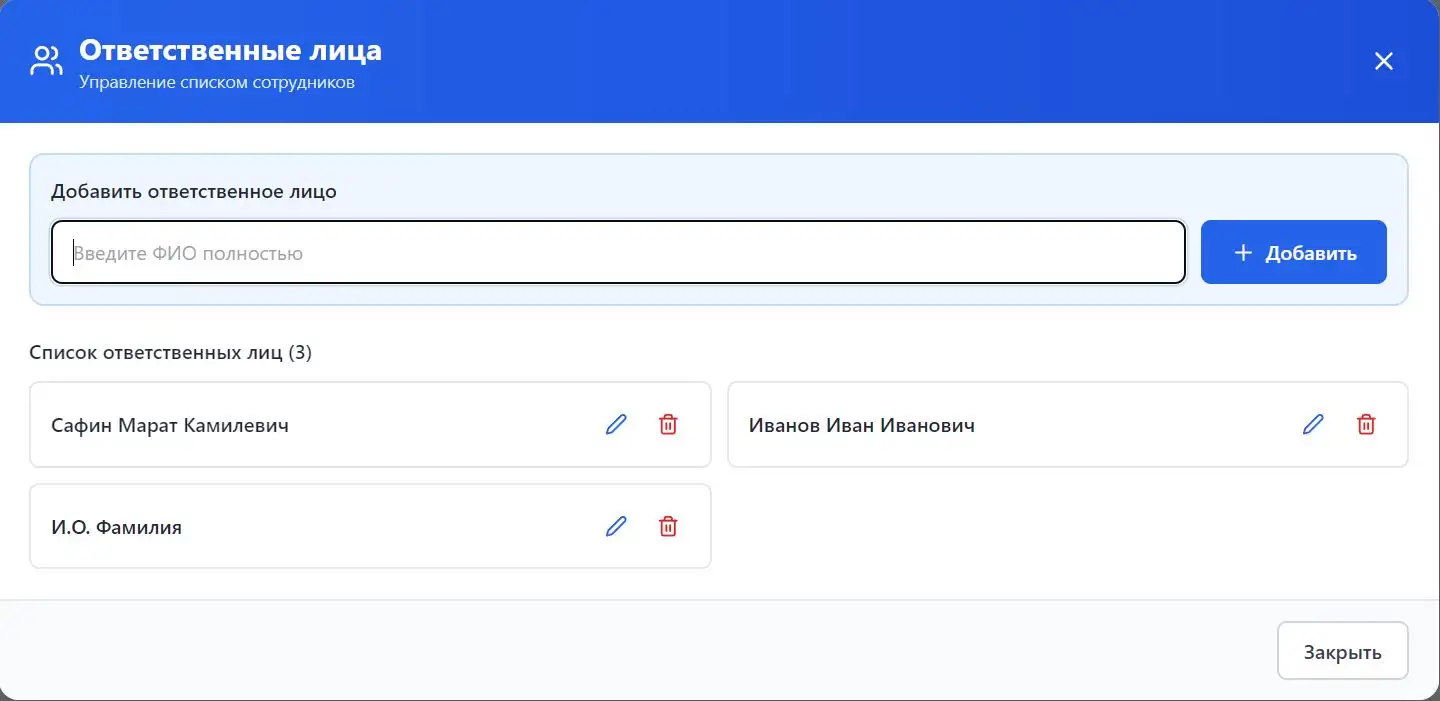This screenshot has height=701, width=1440.
Task: Delete Иванов Иван Иванович with trash icon
Action: click(1365, 424)
